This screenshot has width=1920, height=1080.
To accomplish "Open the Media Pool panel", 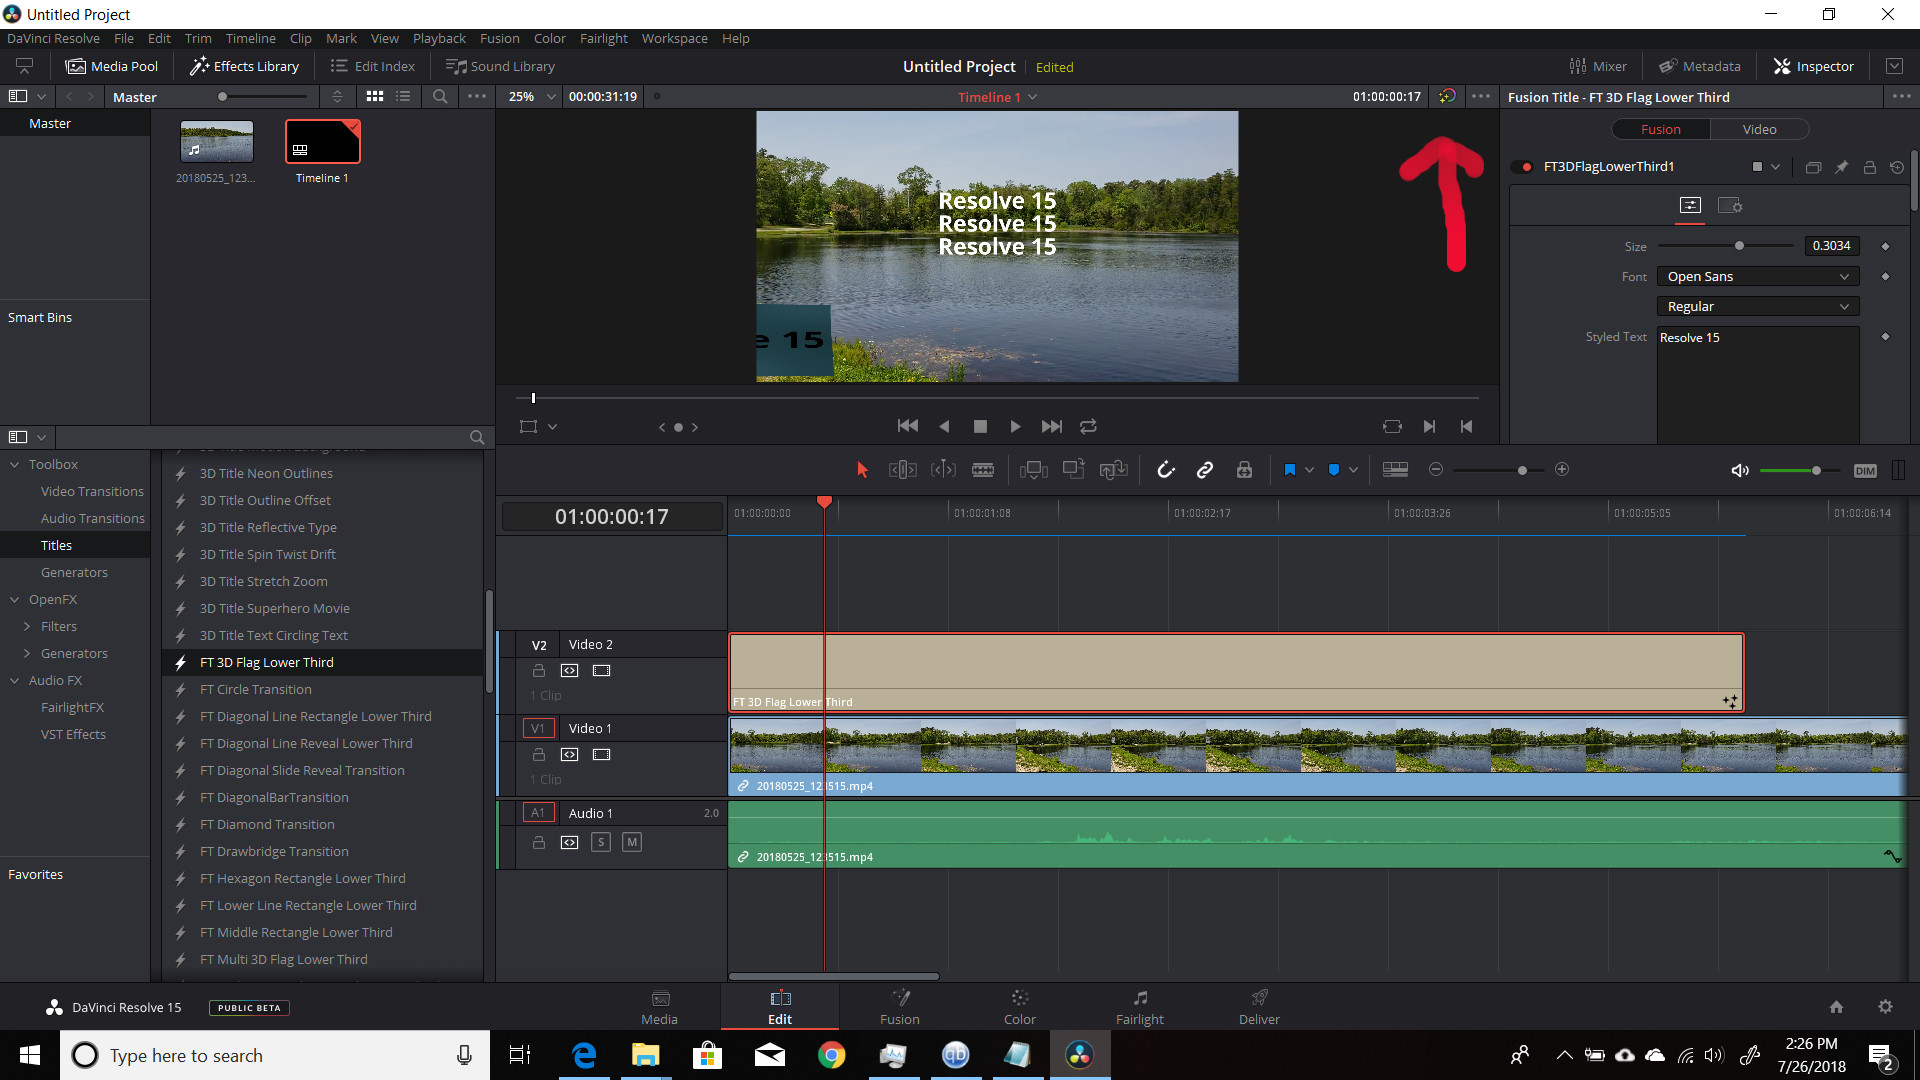I will click(x=112, y=66).
